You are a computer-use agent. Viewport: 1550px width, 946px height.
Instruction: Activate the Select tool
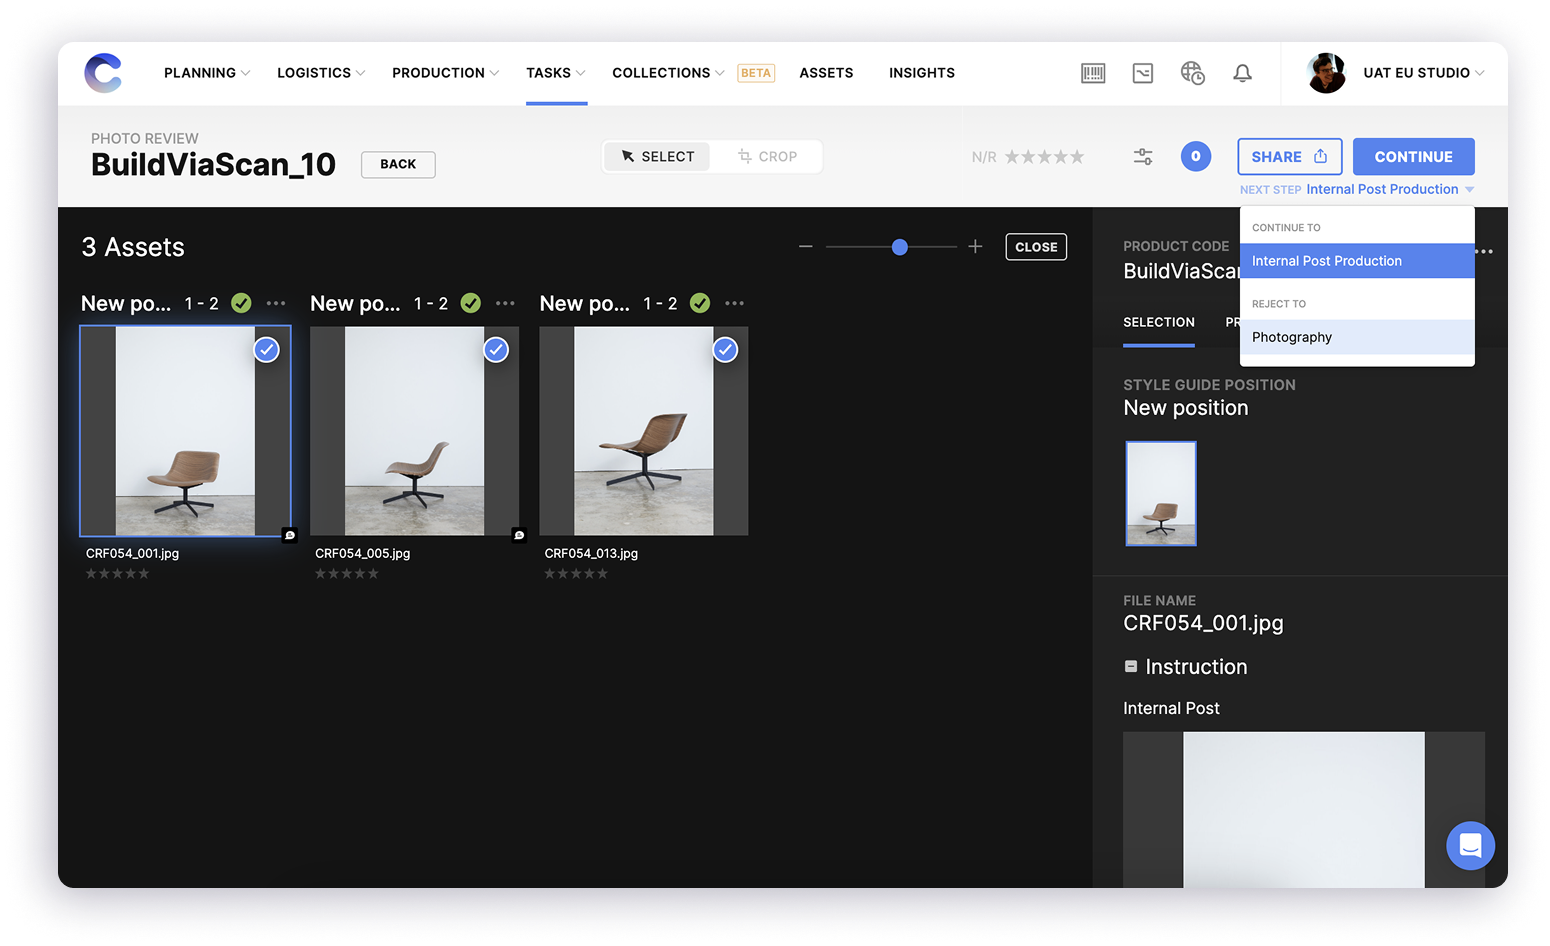click(657, 156)
